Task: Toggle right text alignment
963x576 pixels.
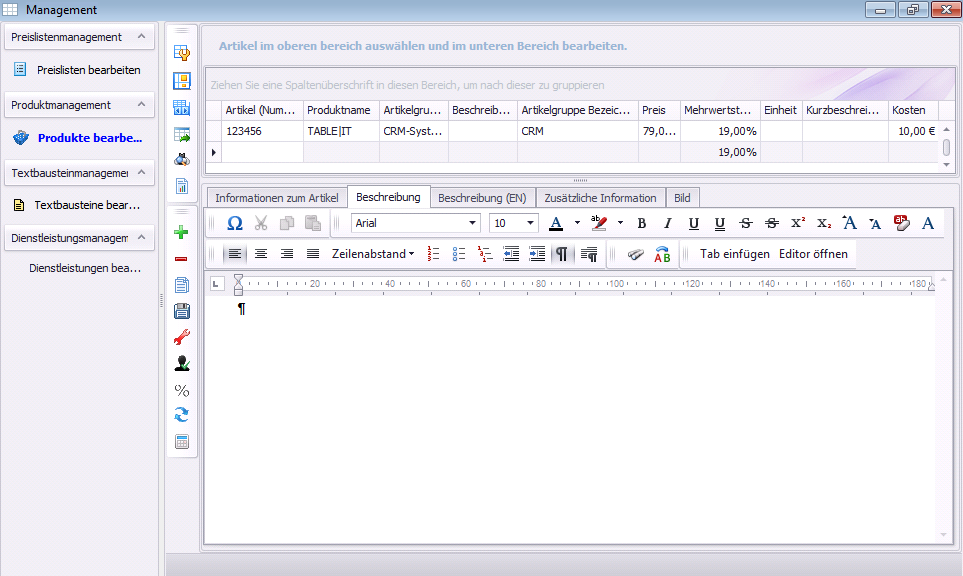Action: coord(287,254)
